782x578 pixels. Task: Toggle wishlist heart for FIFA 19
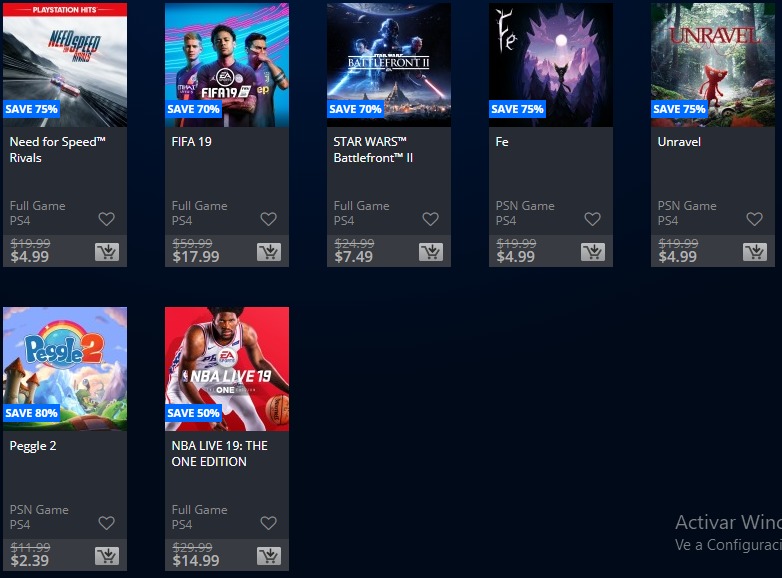(x=268, y=219)
